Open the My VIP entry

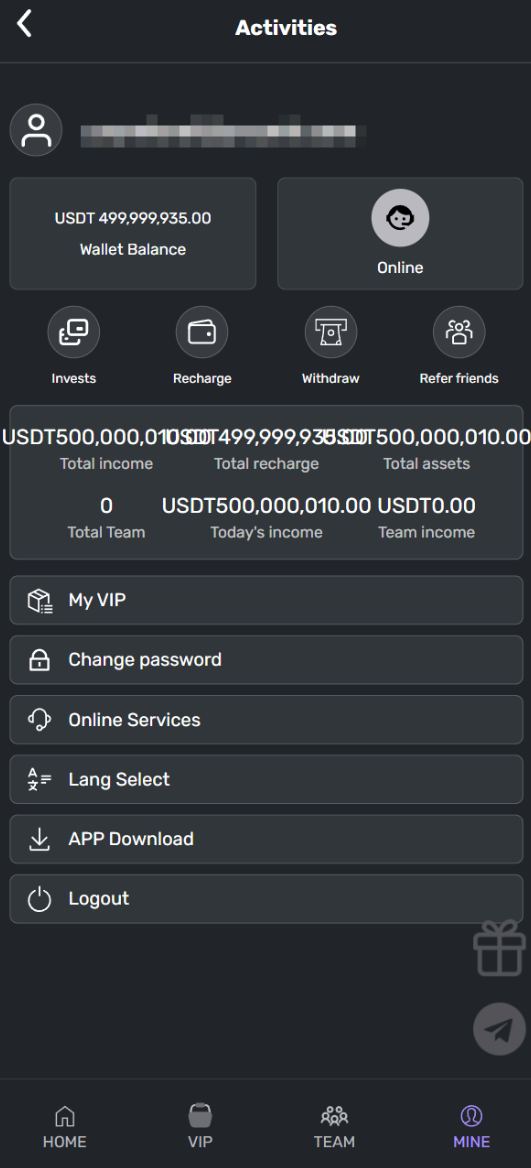pyautogui.click(x=266, y=600)
